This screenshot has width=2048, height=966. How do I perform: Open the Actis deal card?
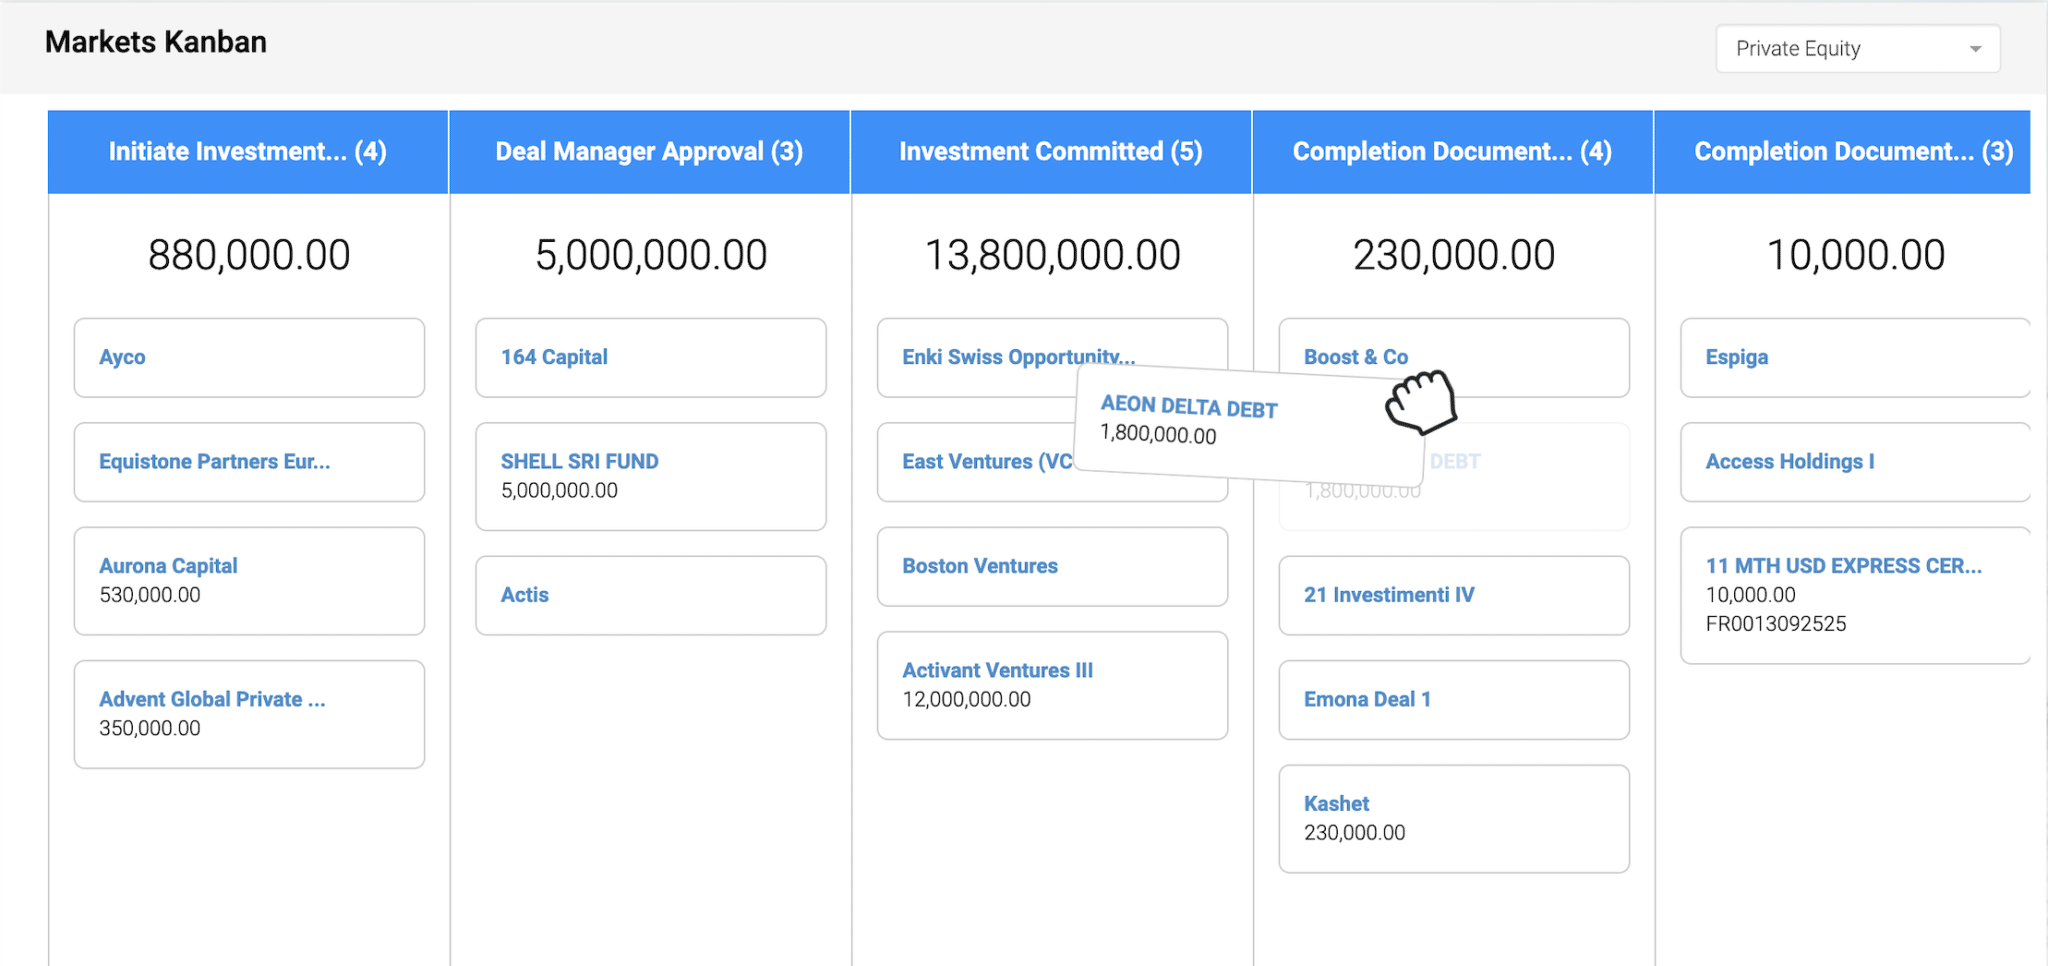tap(651, 595)
